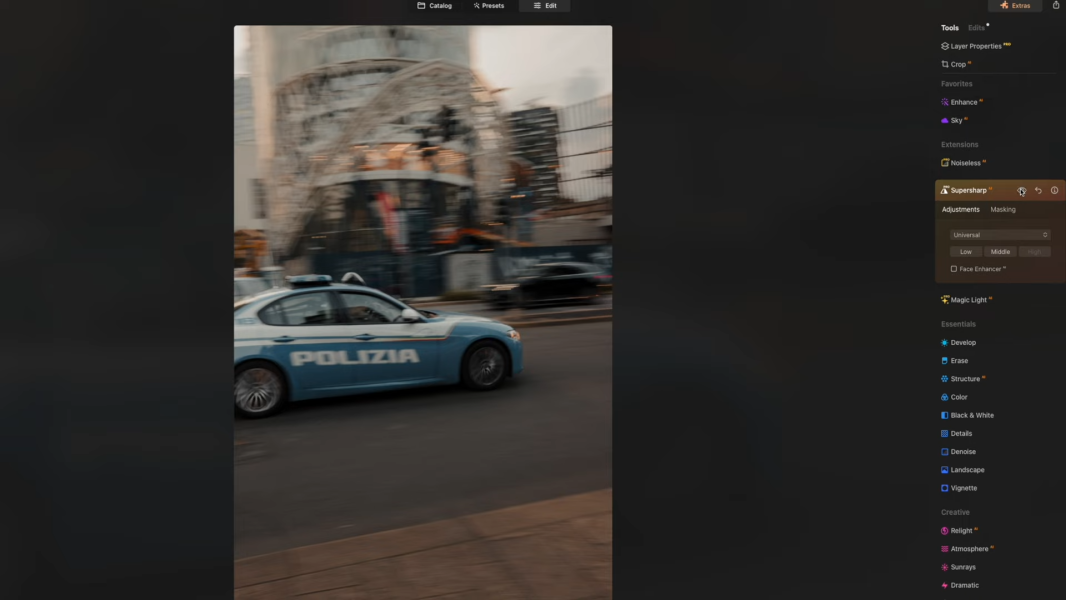Click the Creative section heading
The image size is (1066, 600).
[x=955, y=512]
